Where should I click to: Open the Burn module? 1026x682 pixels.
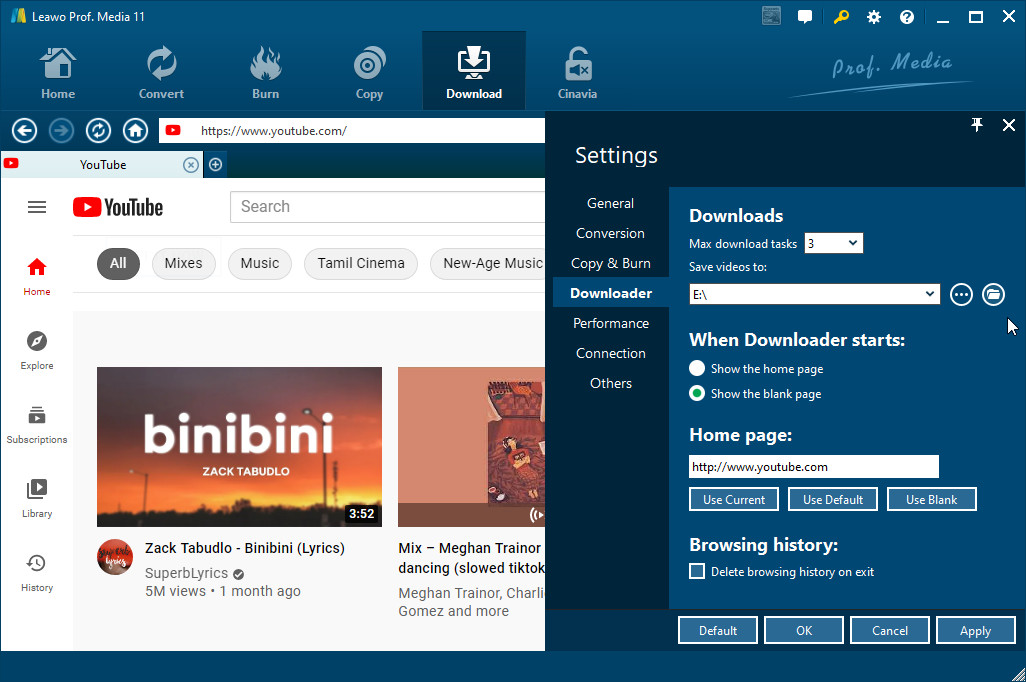265,72
